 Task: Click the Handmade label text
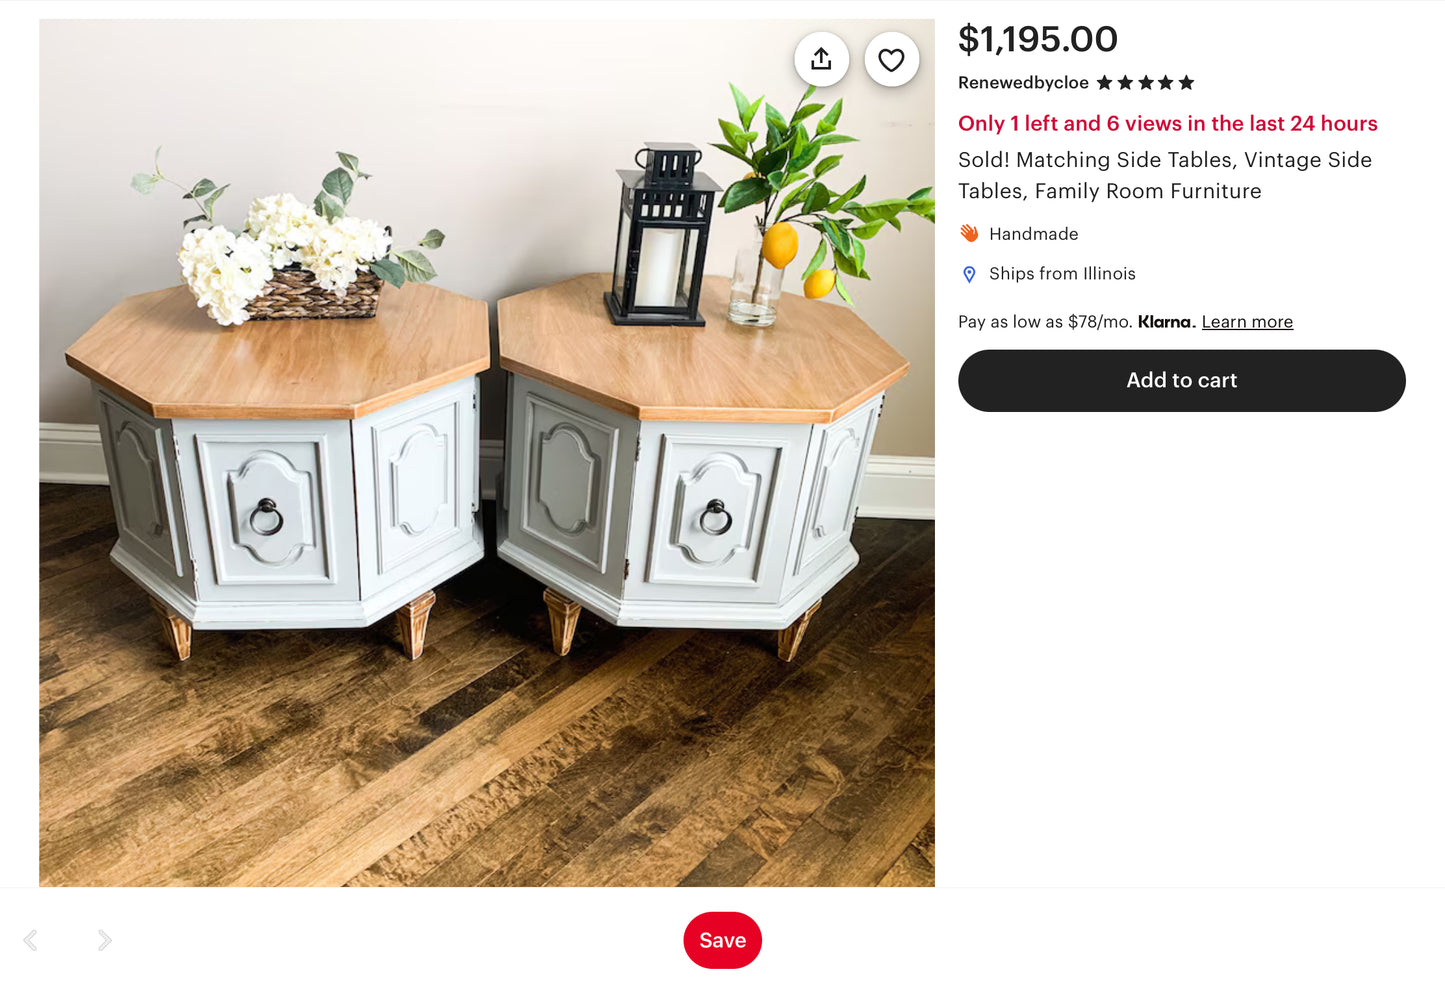click(1034, 234)
